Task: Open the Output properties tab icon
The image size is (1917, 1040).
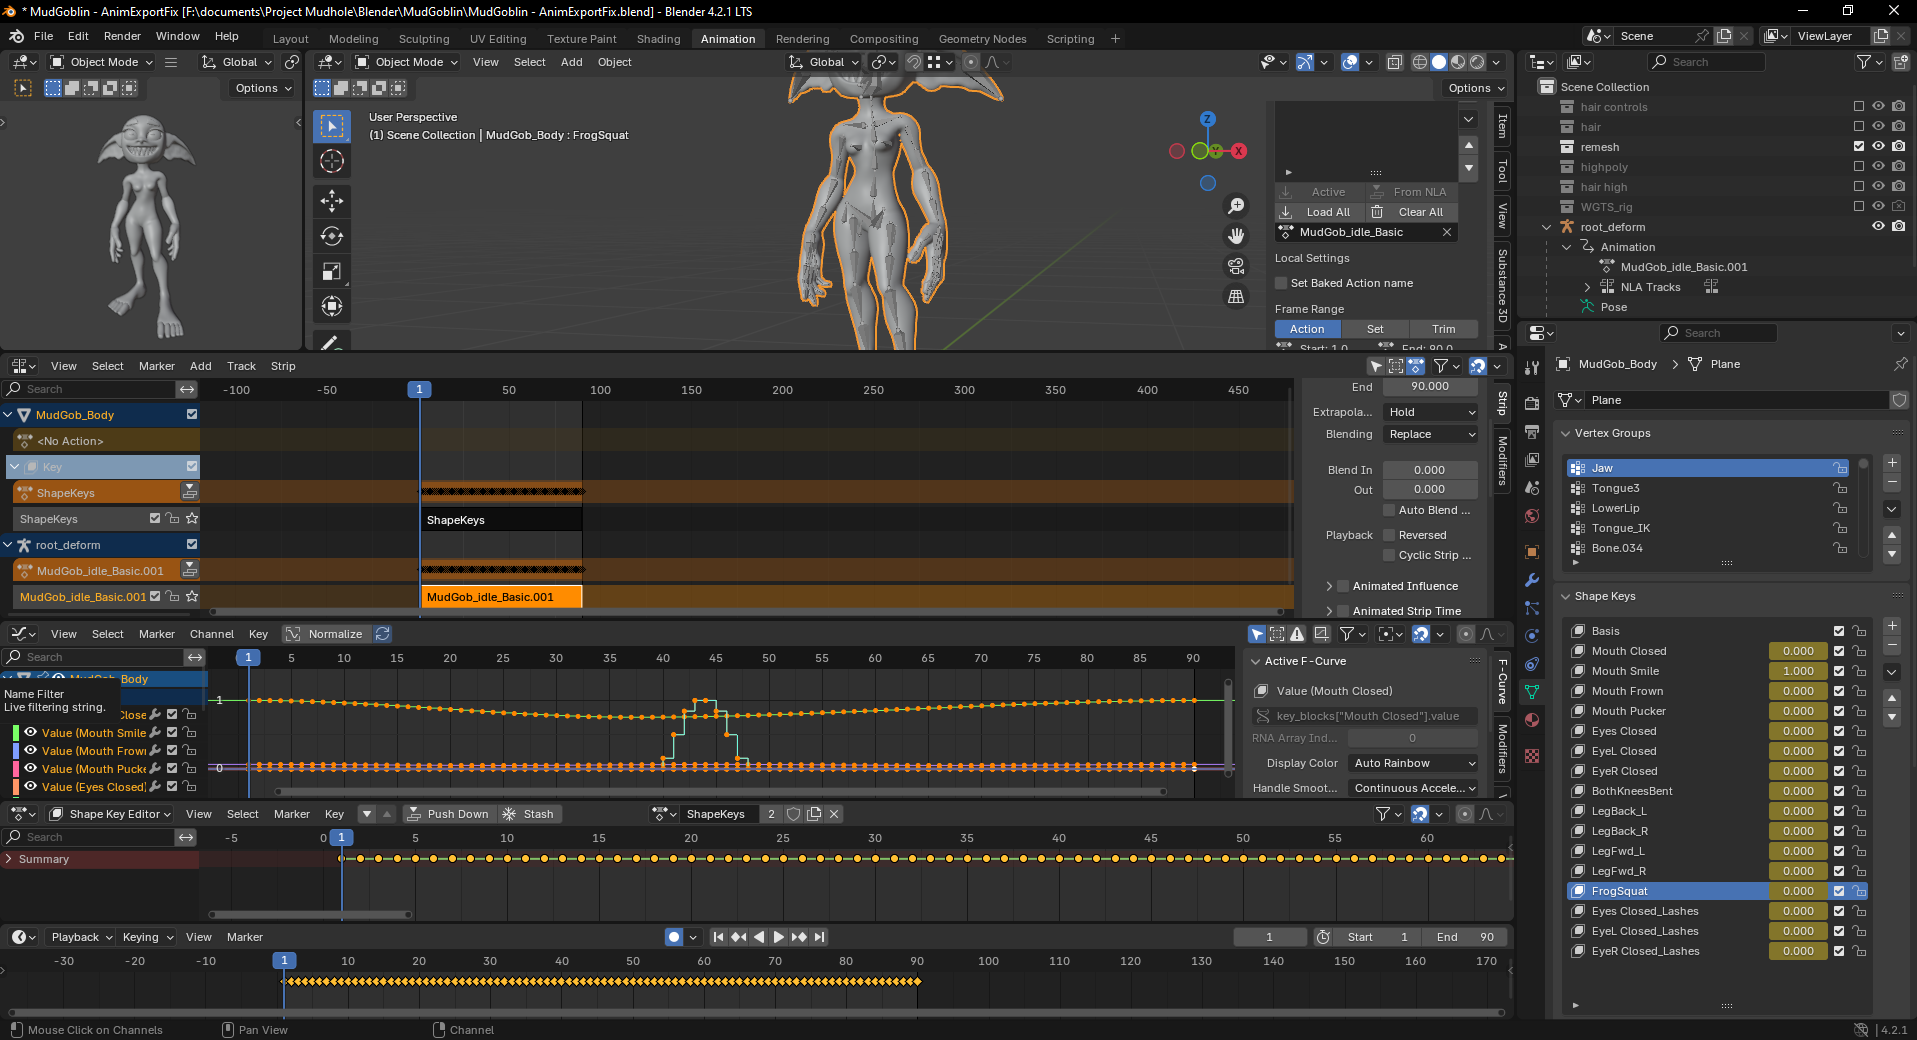Action: [x=1532, y=431]
